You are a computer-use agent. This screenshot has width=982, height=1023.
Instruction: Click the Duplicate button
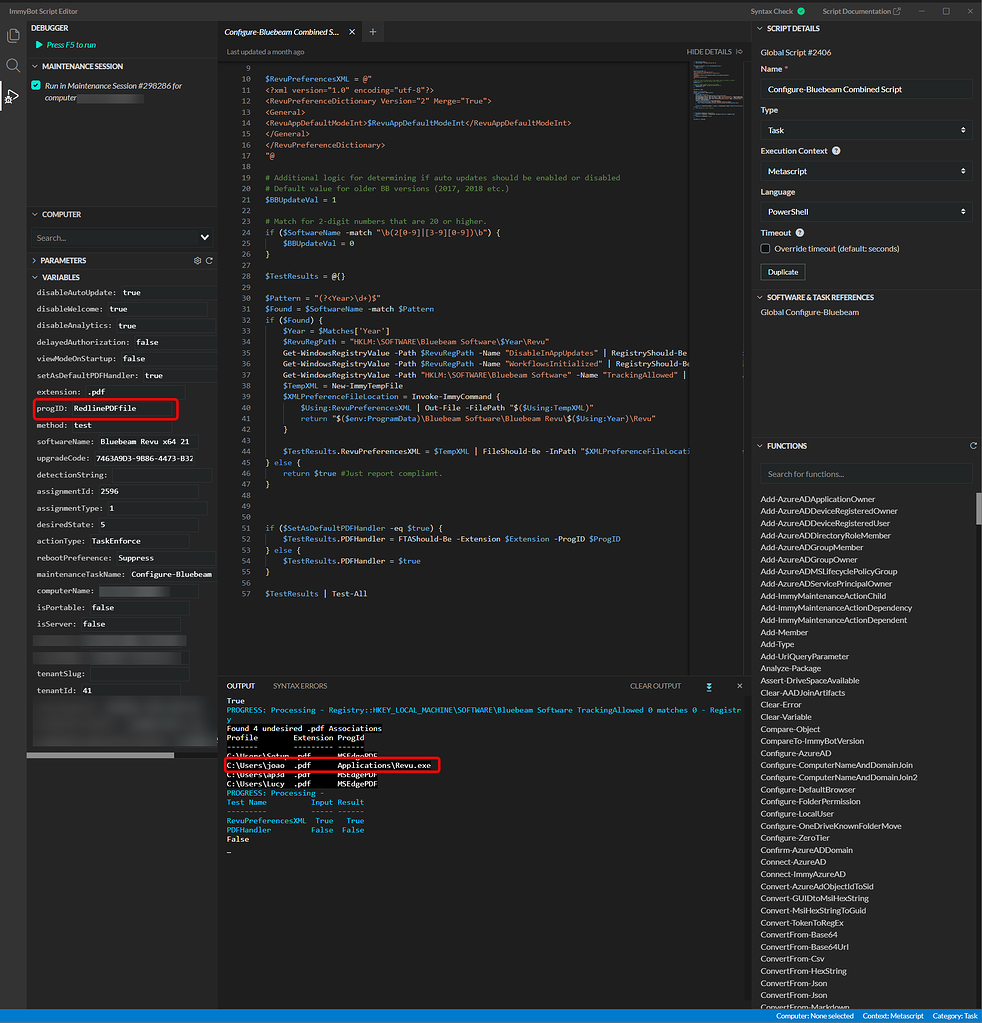[782, 271]
